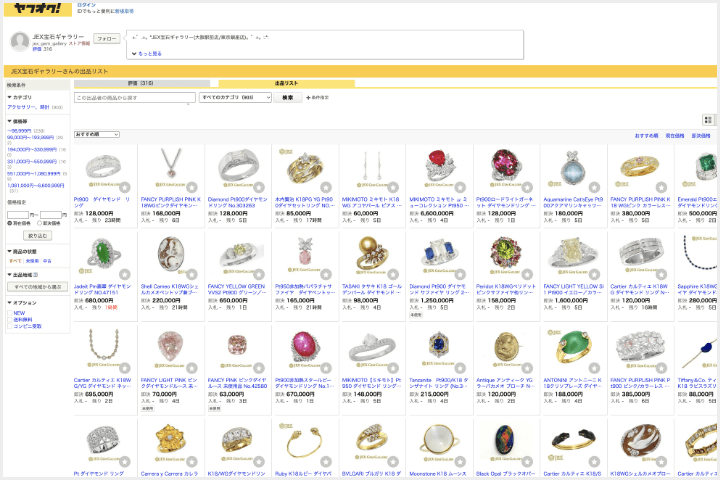The image size is (720, 480).
Task: Add Pt900 diamond ring to watchlist star
Action: point(125,187)
